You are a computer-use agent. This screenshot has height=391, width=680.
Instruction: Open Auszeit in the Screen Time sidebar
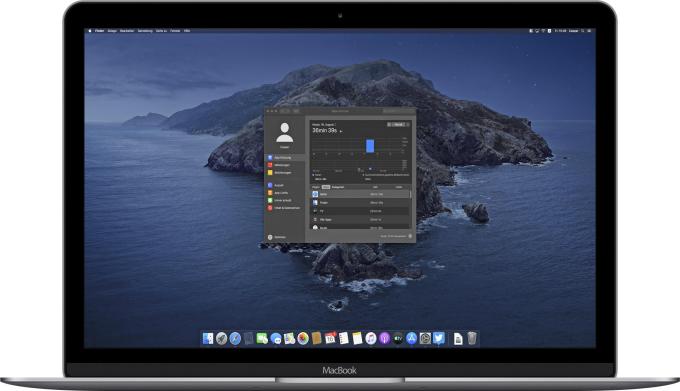285,185
